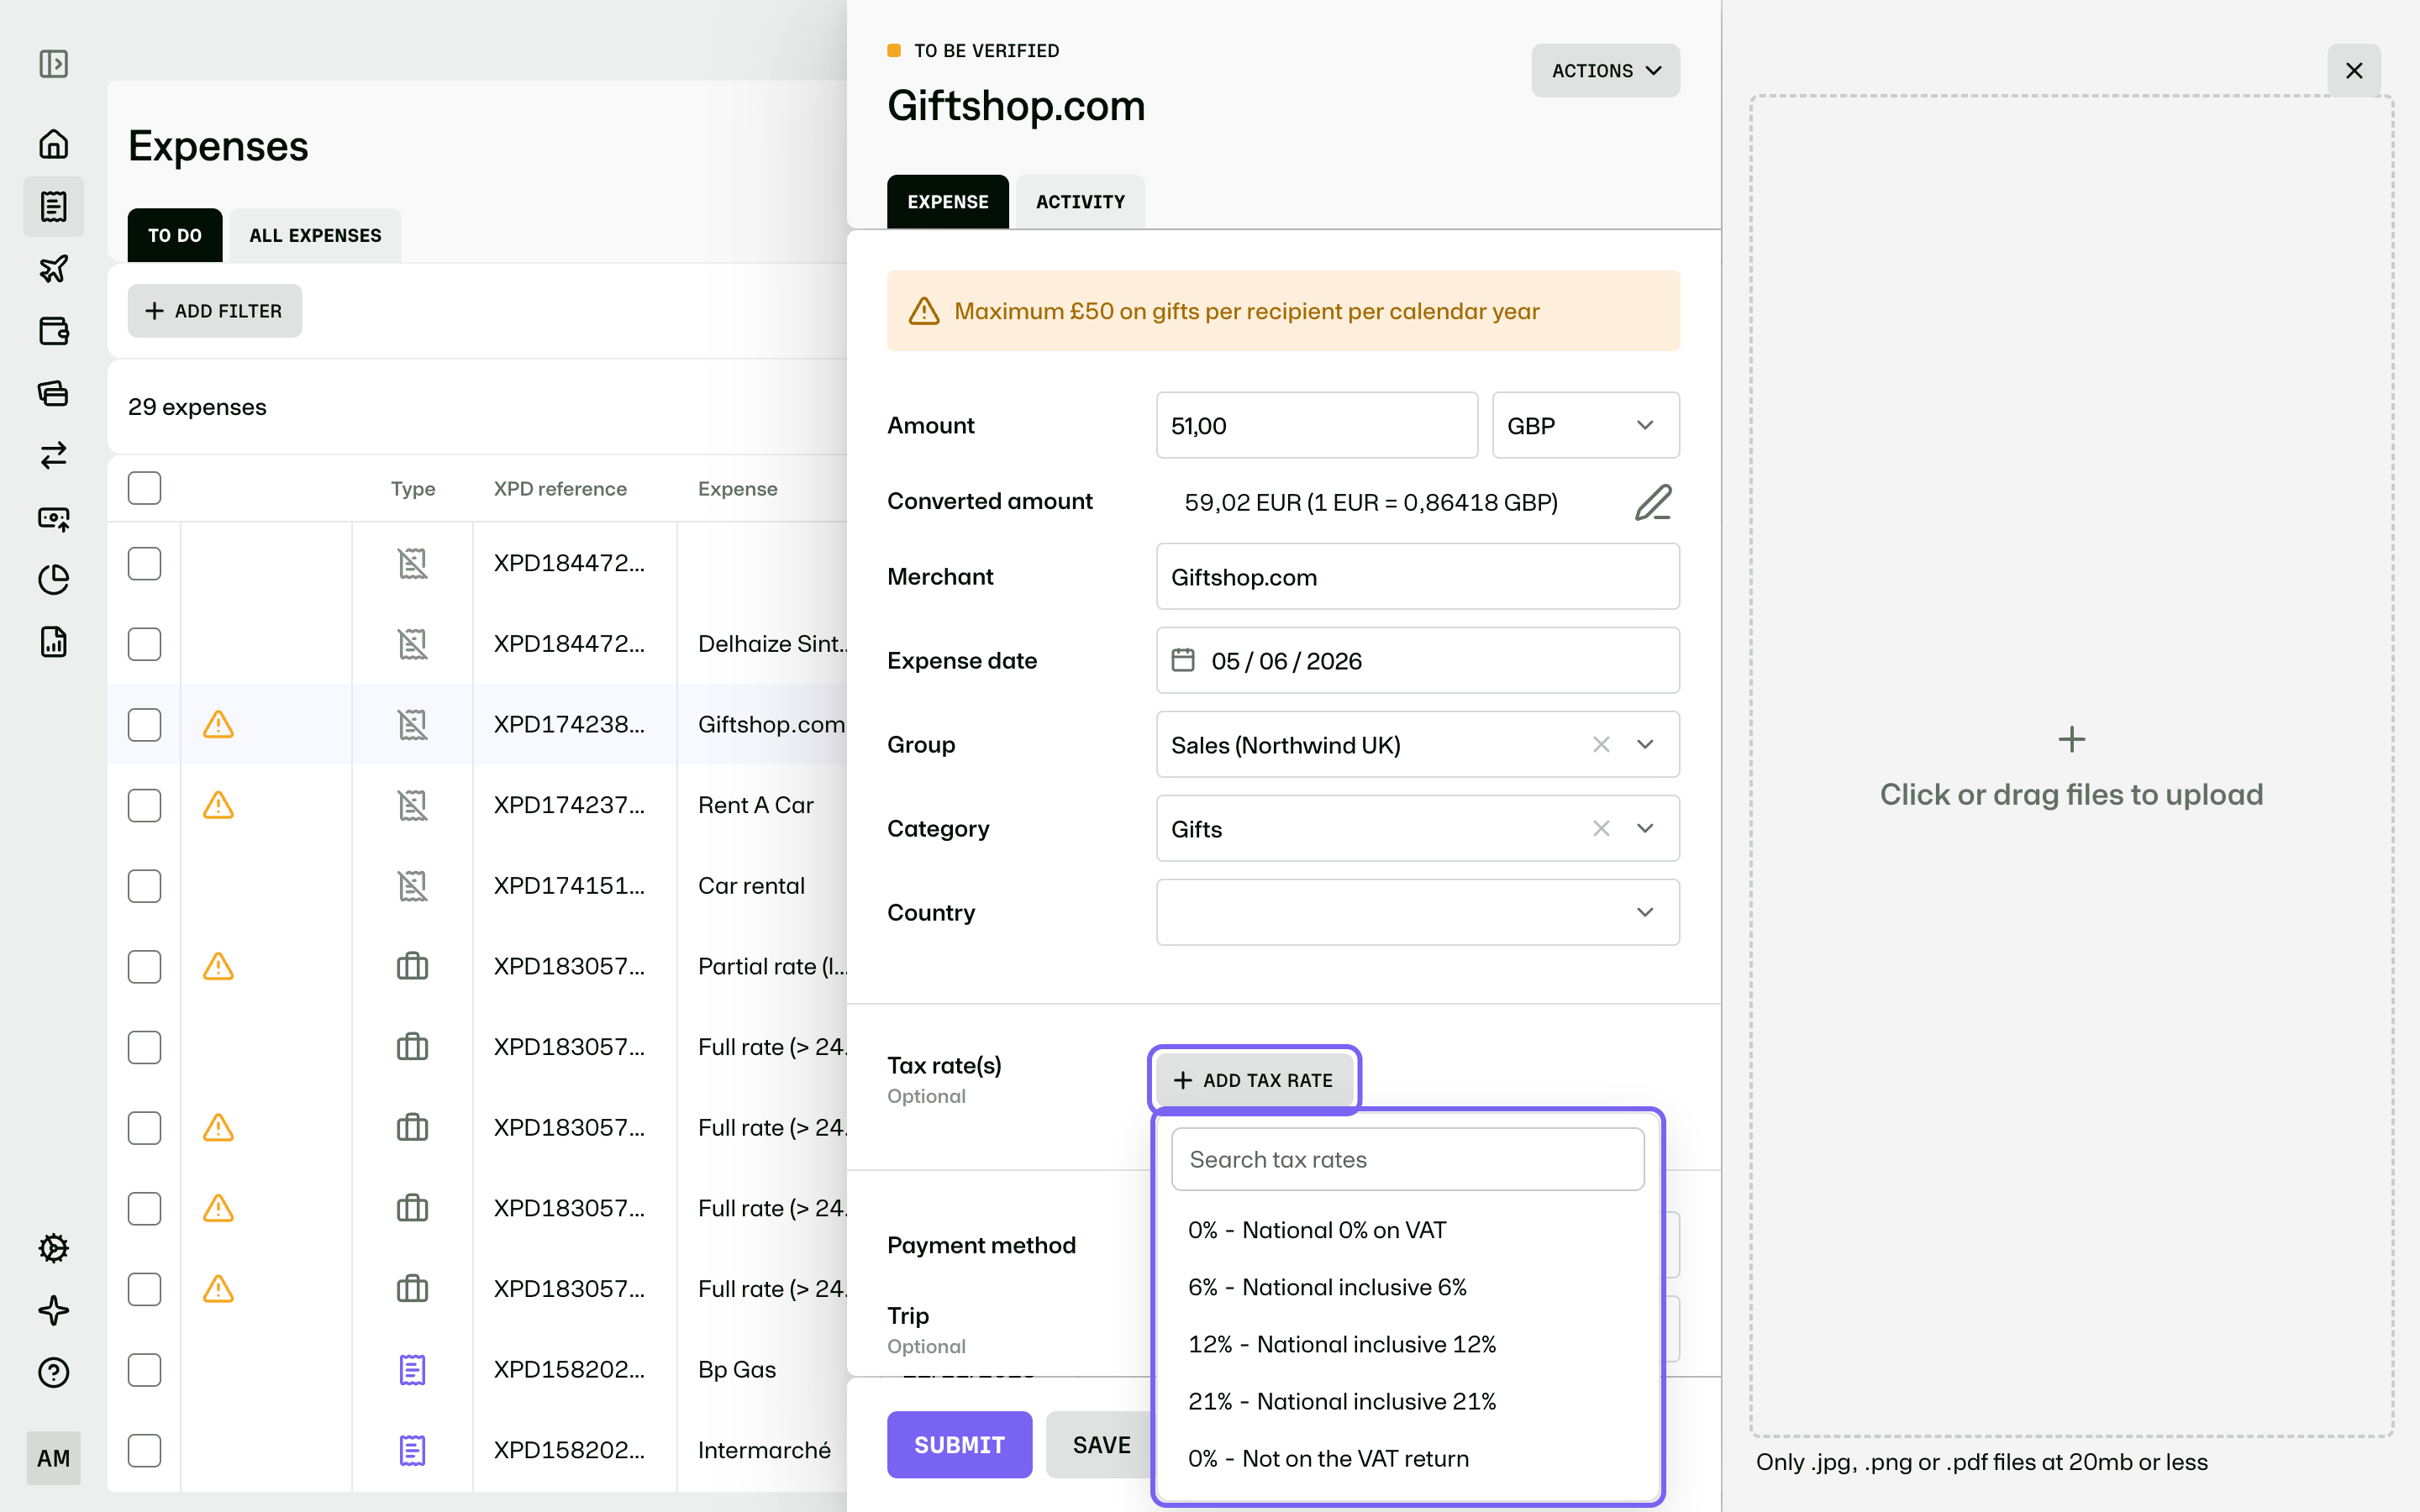2420x1512 pixels.
Task: Tick the Intermarché row checkbox
Action: [x=144, y=1450]
